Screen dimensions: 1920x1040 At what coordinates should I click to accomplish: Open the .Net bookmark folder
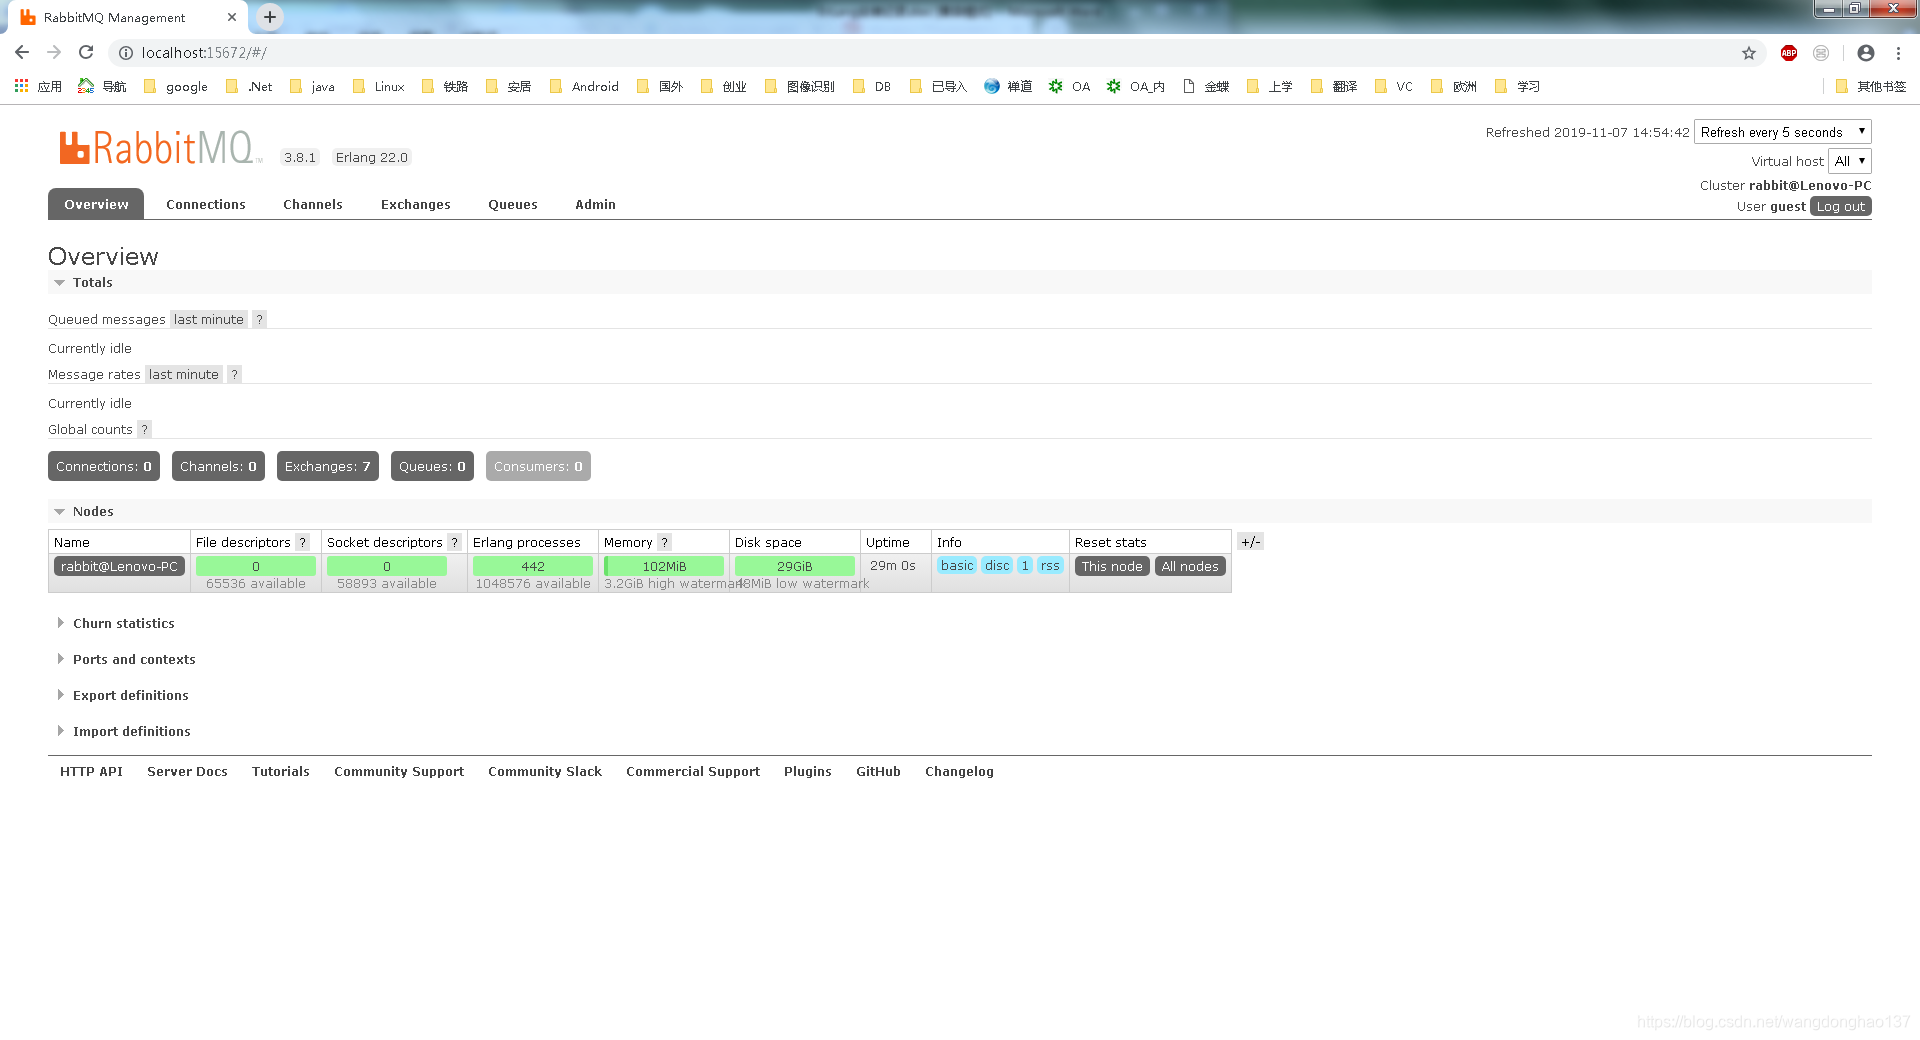click(x=249, y=86)
